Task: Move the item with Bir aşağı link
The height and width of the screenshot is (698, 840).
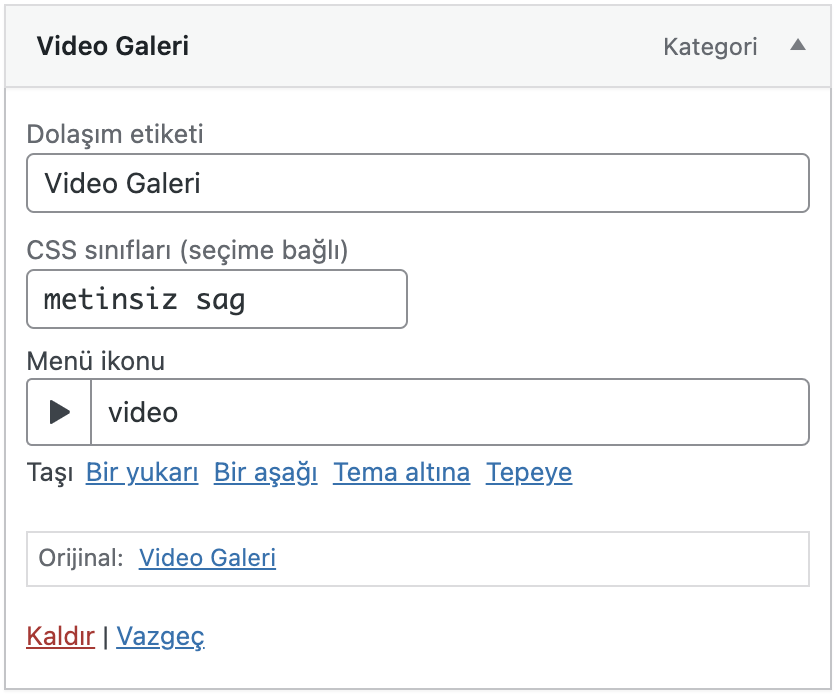Action: tap(266, 472)
